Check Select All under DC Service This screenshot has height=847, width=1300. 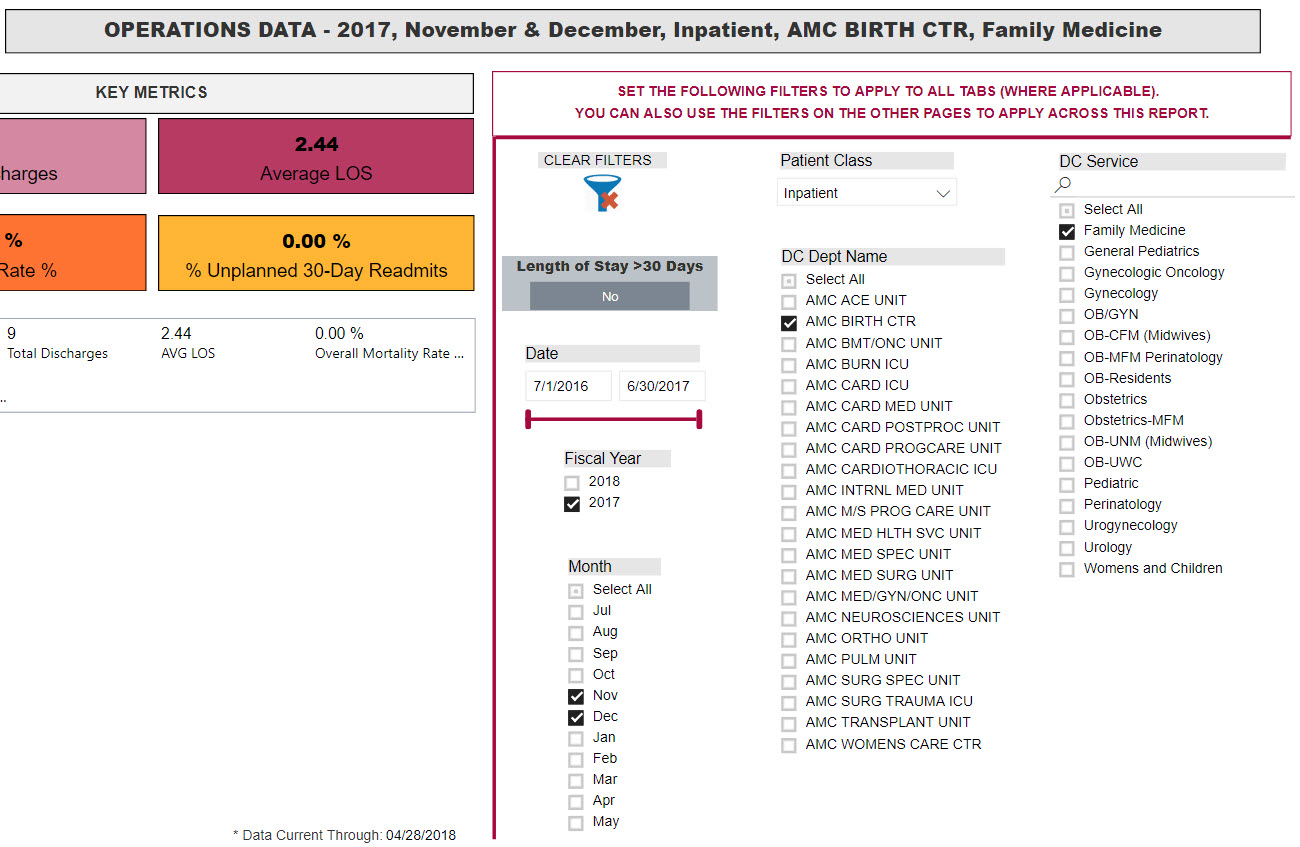point(1067,210)
